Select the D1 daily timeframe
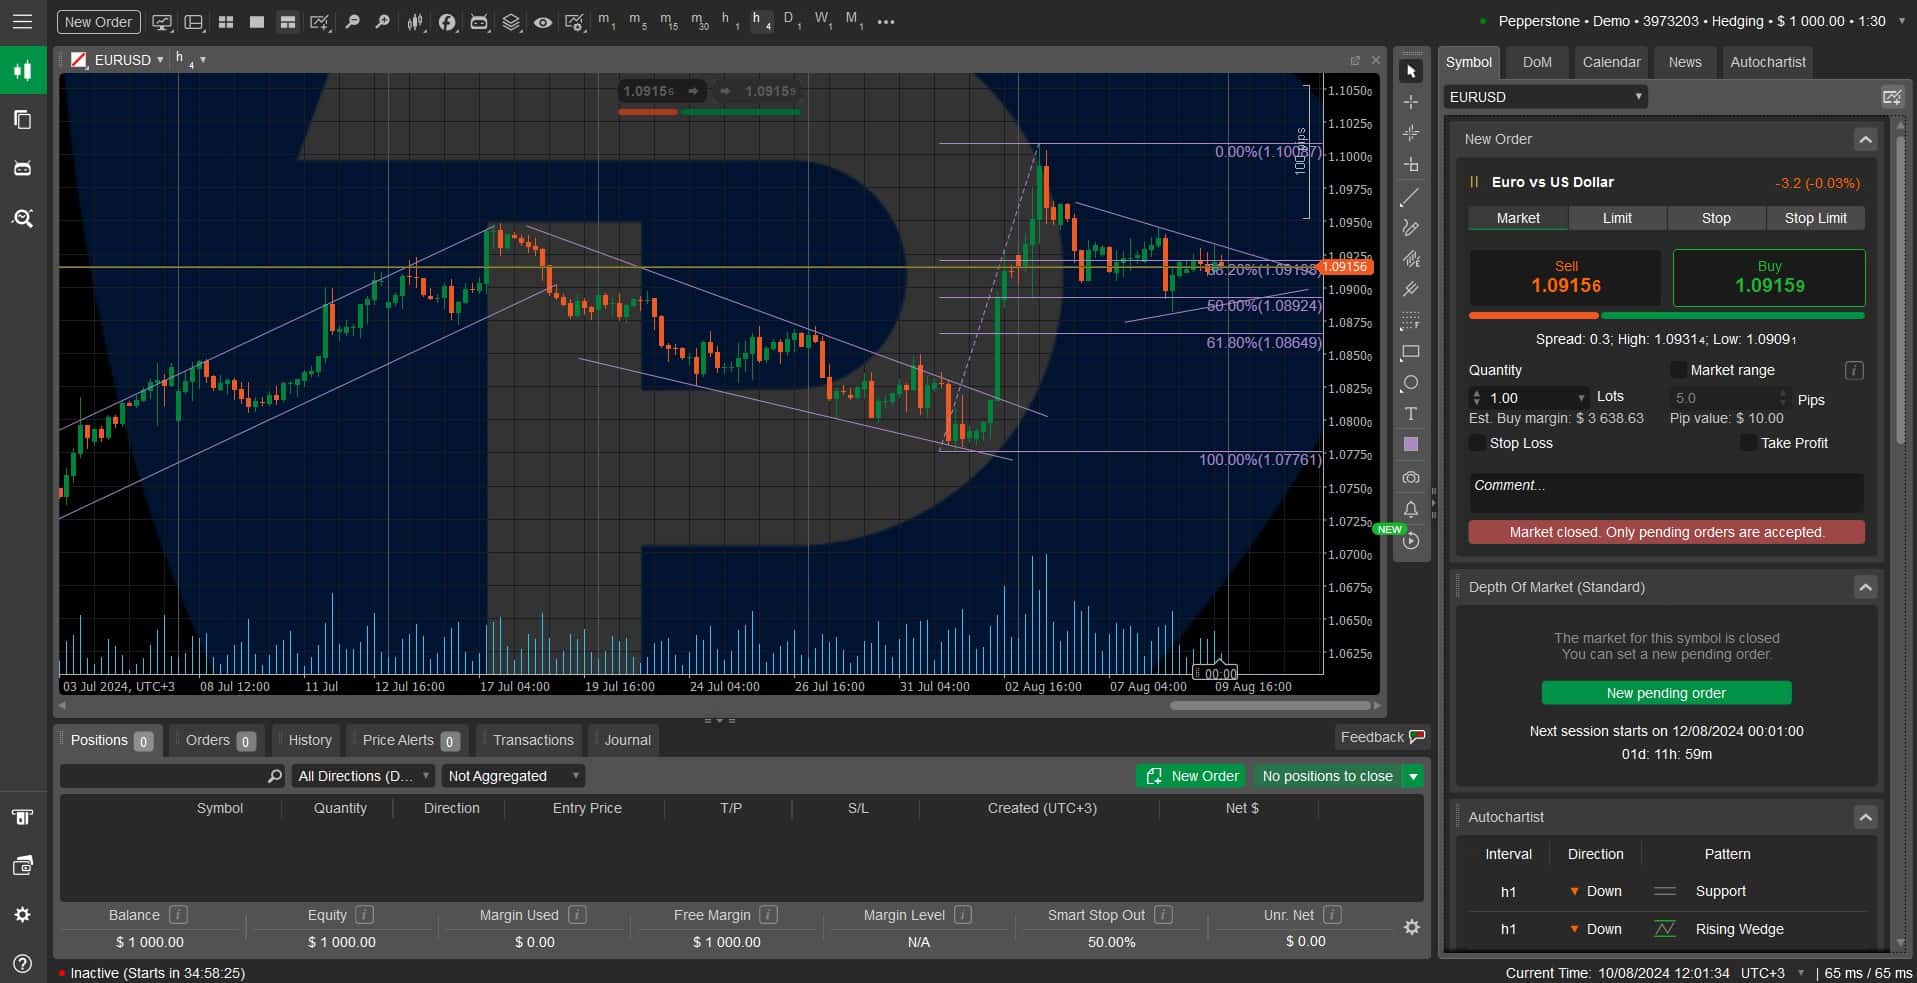The image size is (1917, 983). [791, 21]
